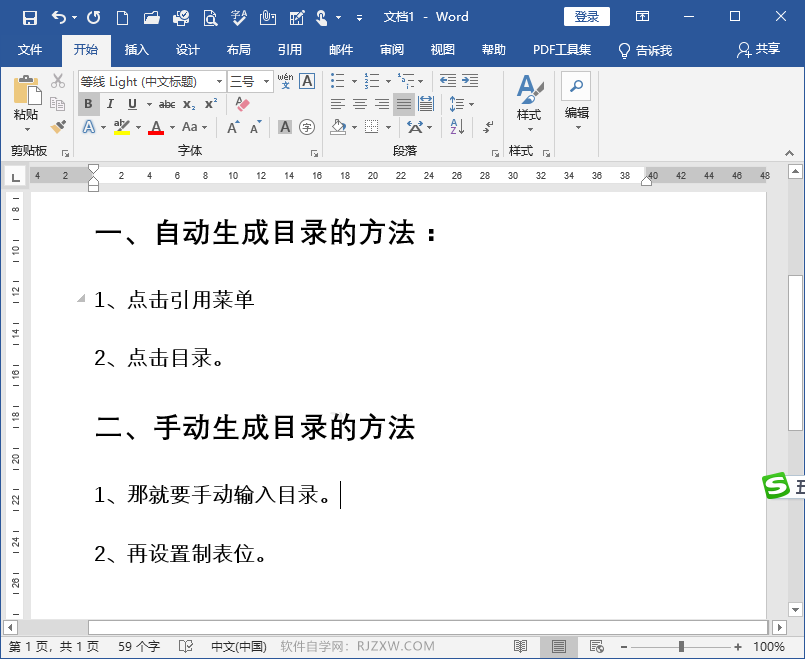Switch to the 插入 ribbon tab

click(x=136, y=49)
